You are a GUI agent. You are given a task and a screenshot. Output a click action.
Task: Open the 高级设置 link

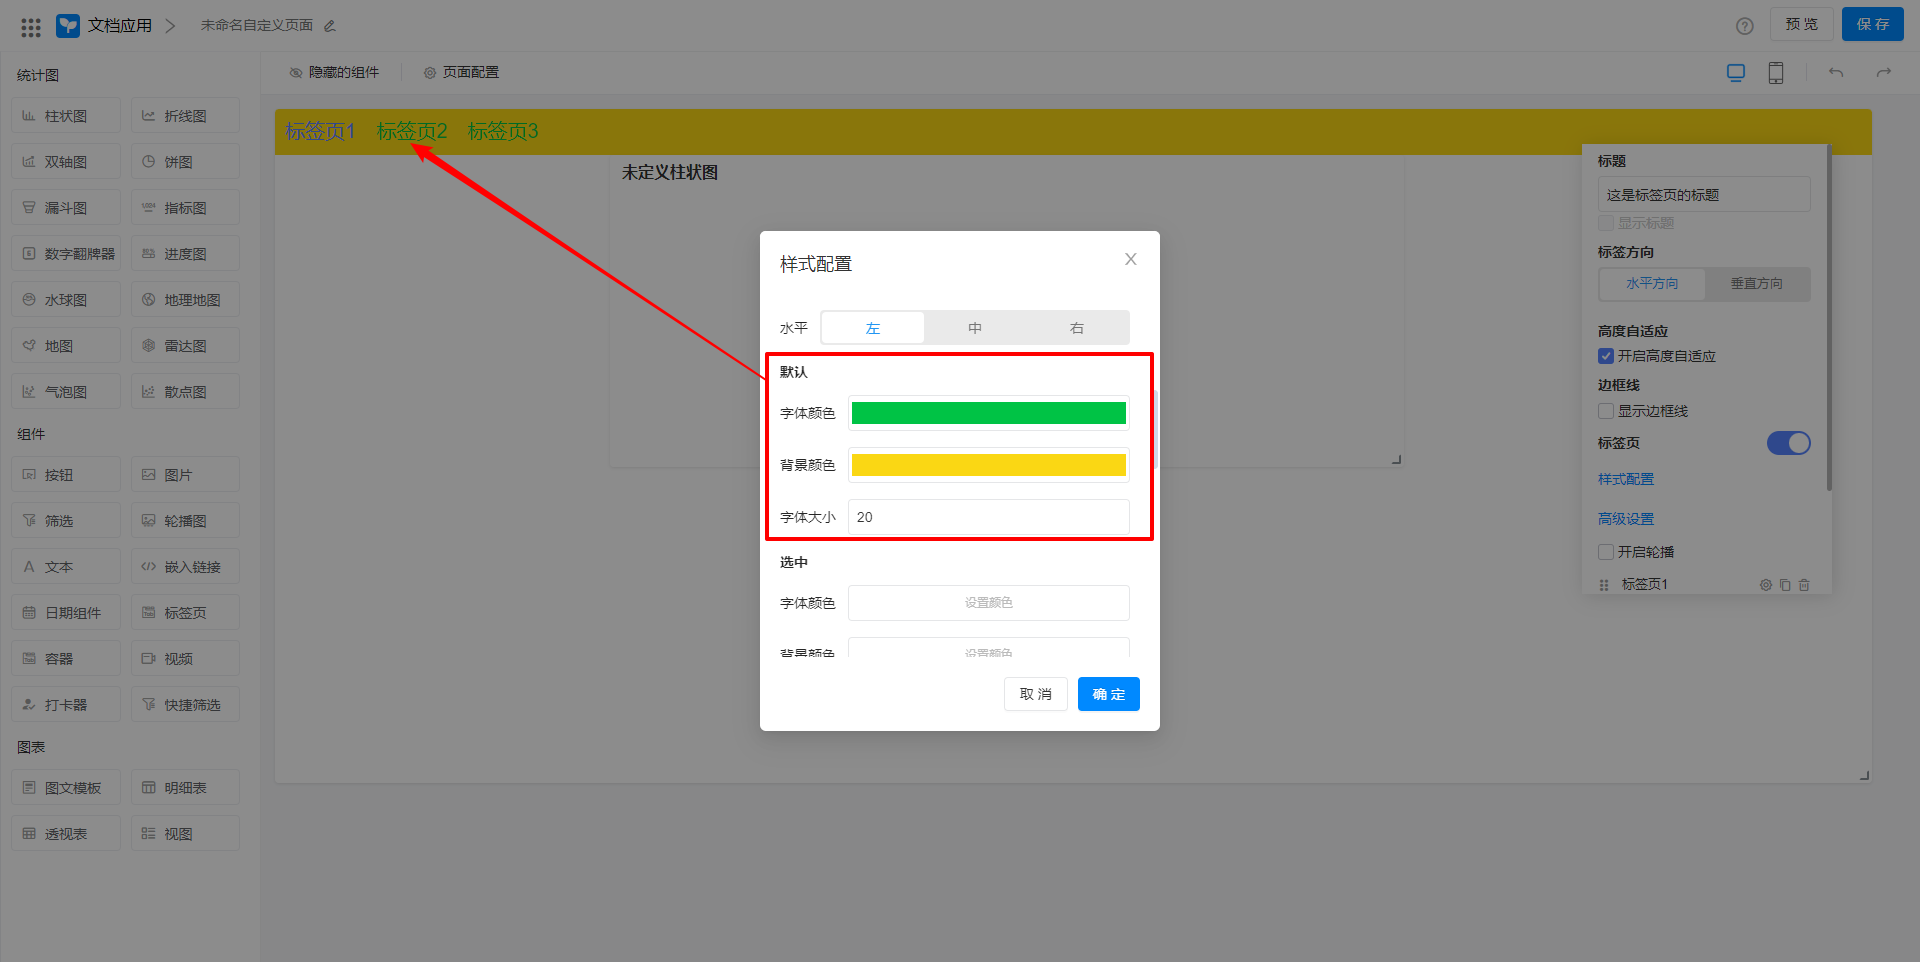coord(1626,519)
